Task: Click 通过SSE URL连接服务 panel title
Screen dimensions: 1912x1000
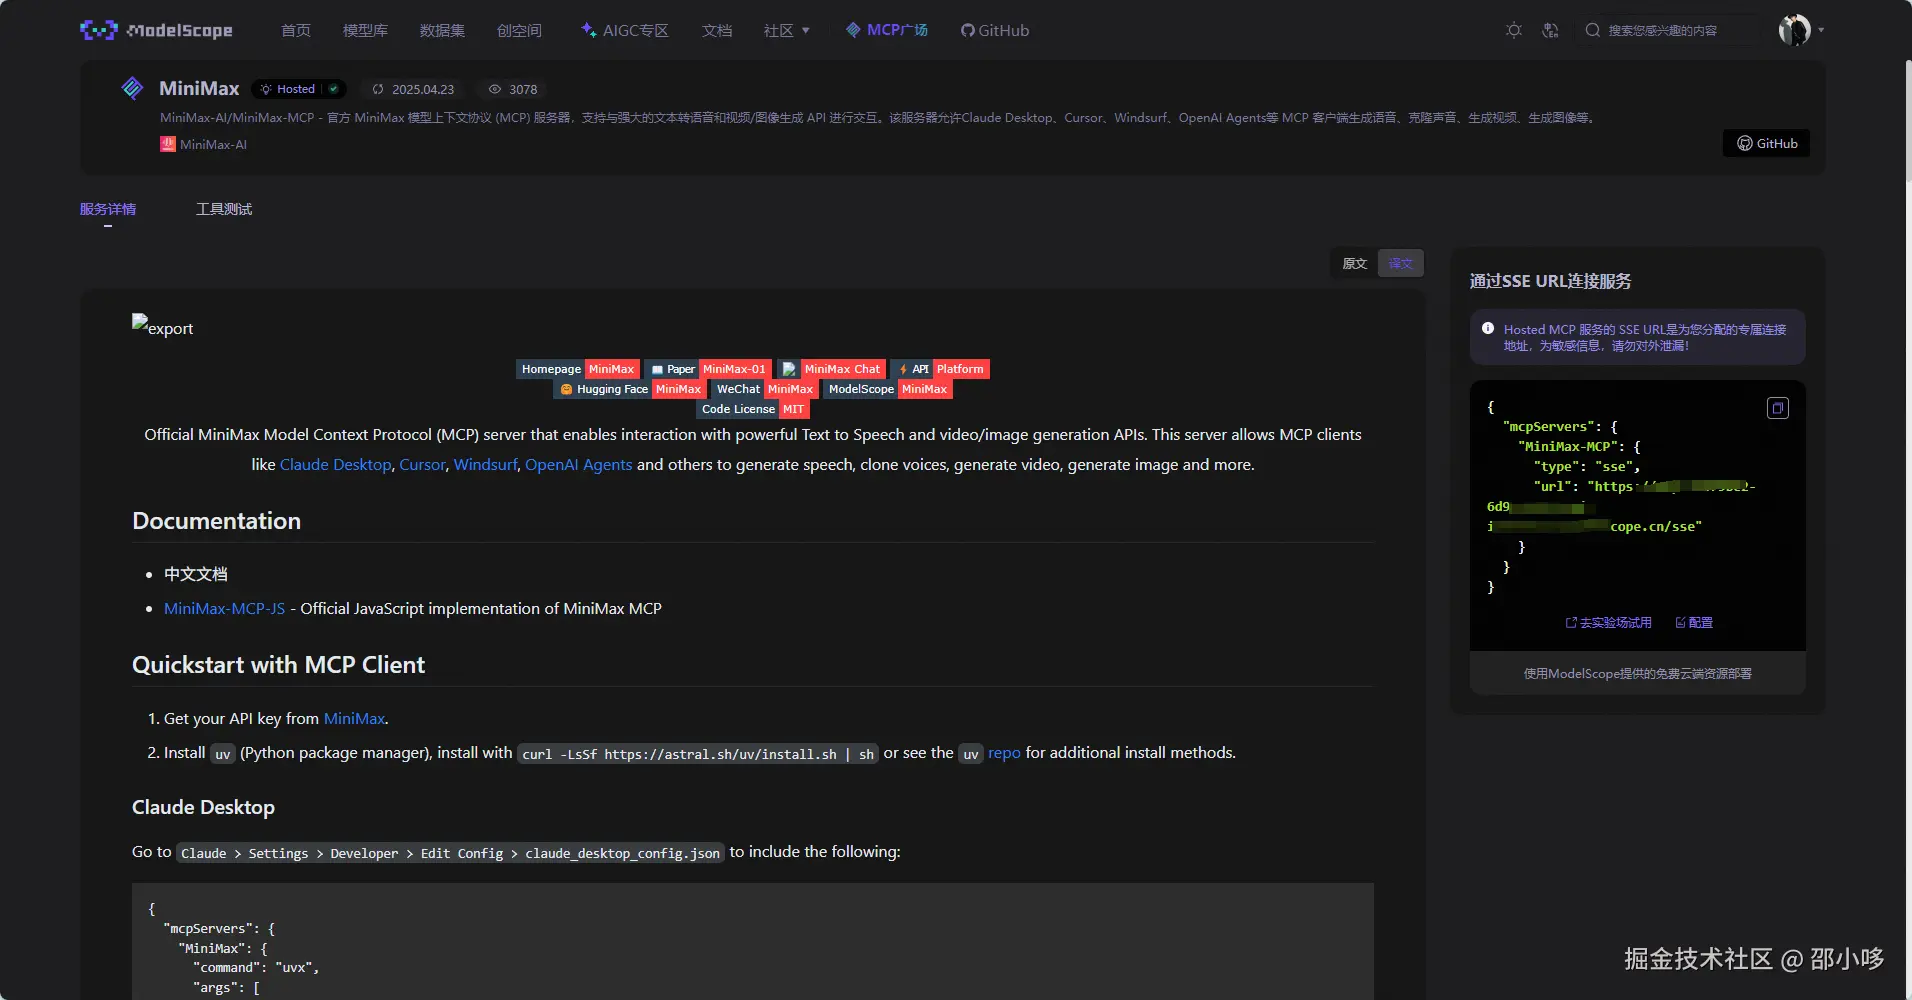Action: 1550,281
